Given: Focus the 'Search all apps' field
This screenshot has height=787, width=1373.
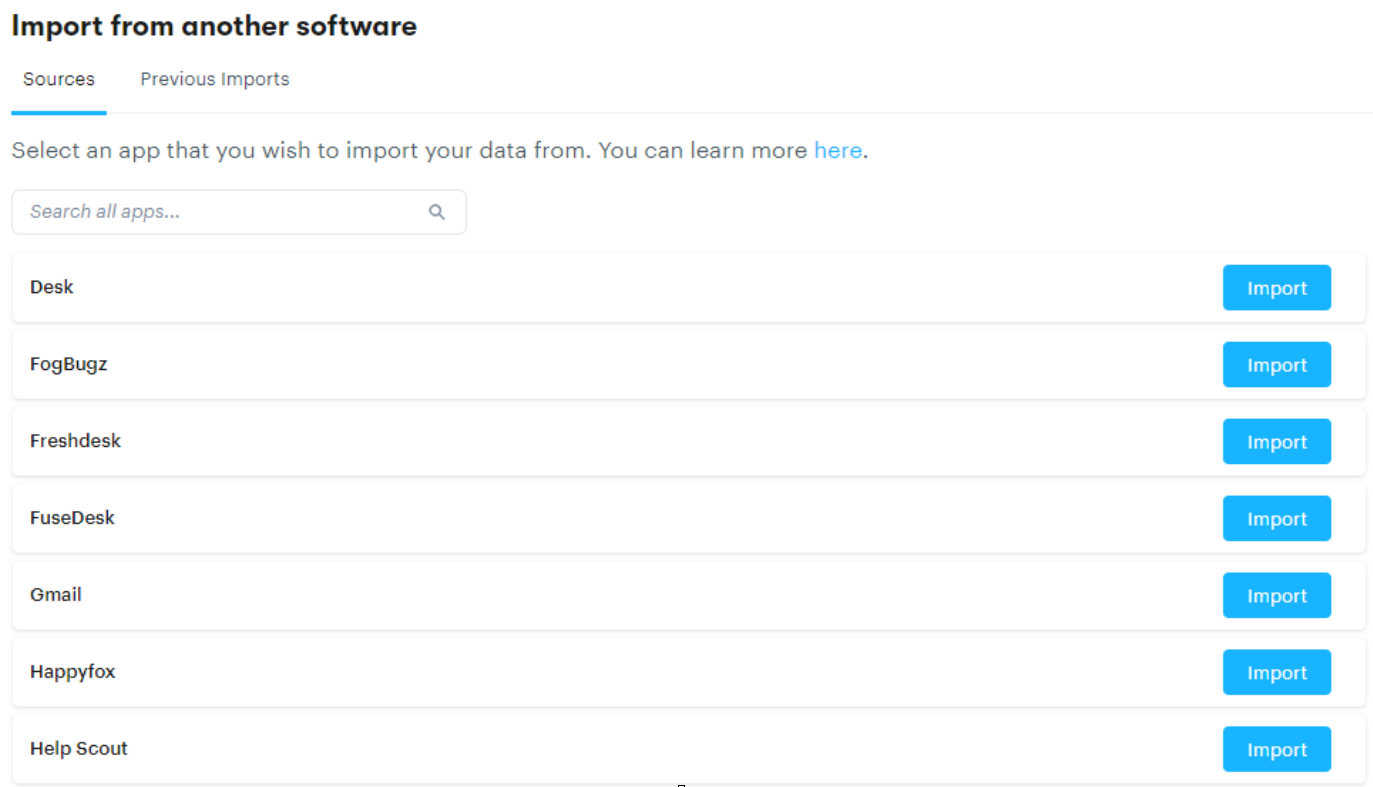Looking at the screenshot, I should [239, 212].
